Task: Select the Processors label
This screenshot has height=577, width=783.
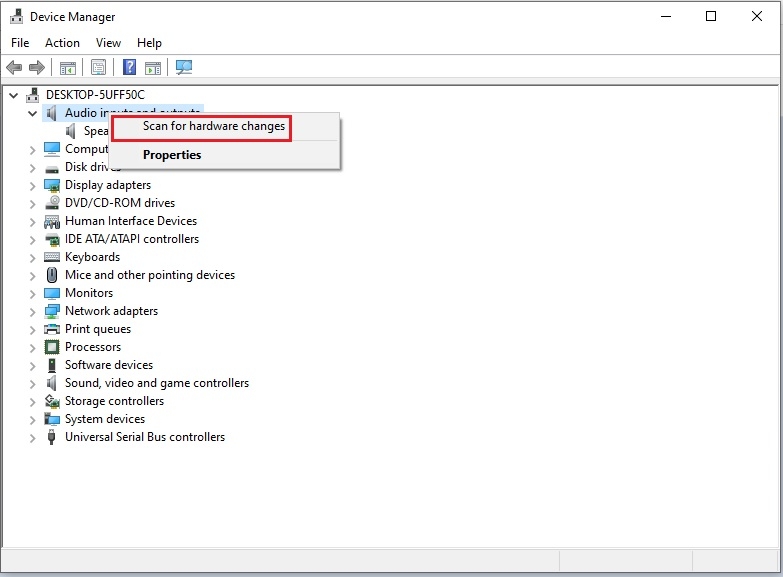Action: click(x=93, y=347)
